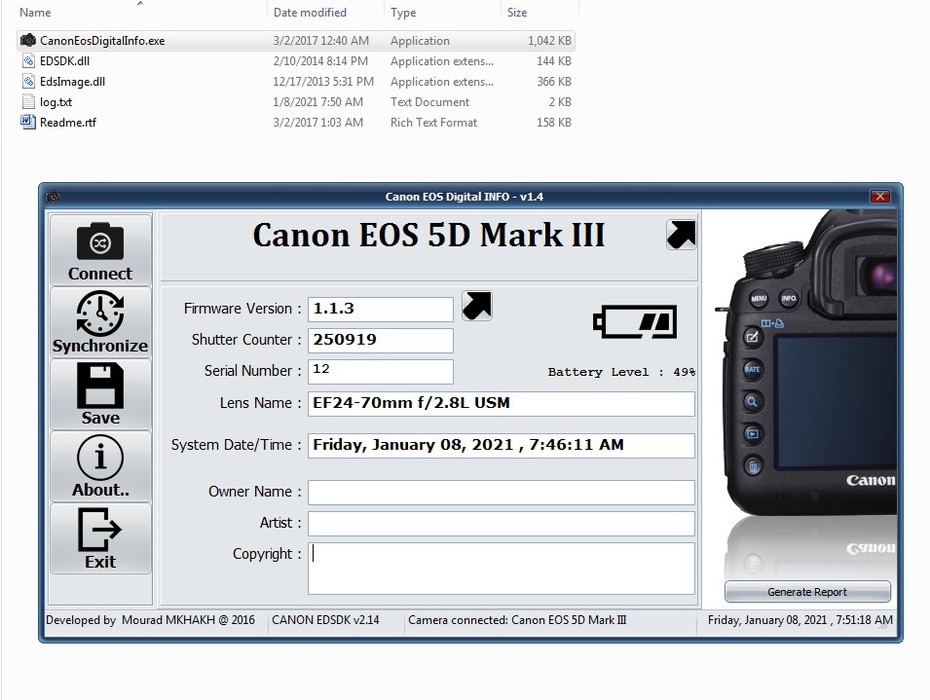Click the Synchronize clock button
This screenshot has width=930, height=700.
(x=101, y=322)
